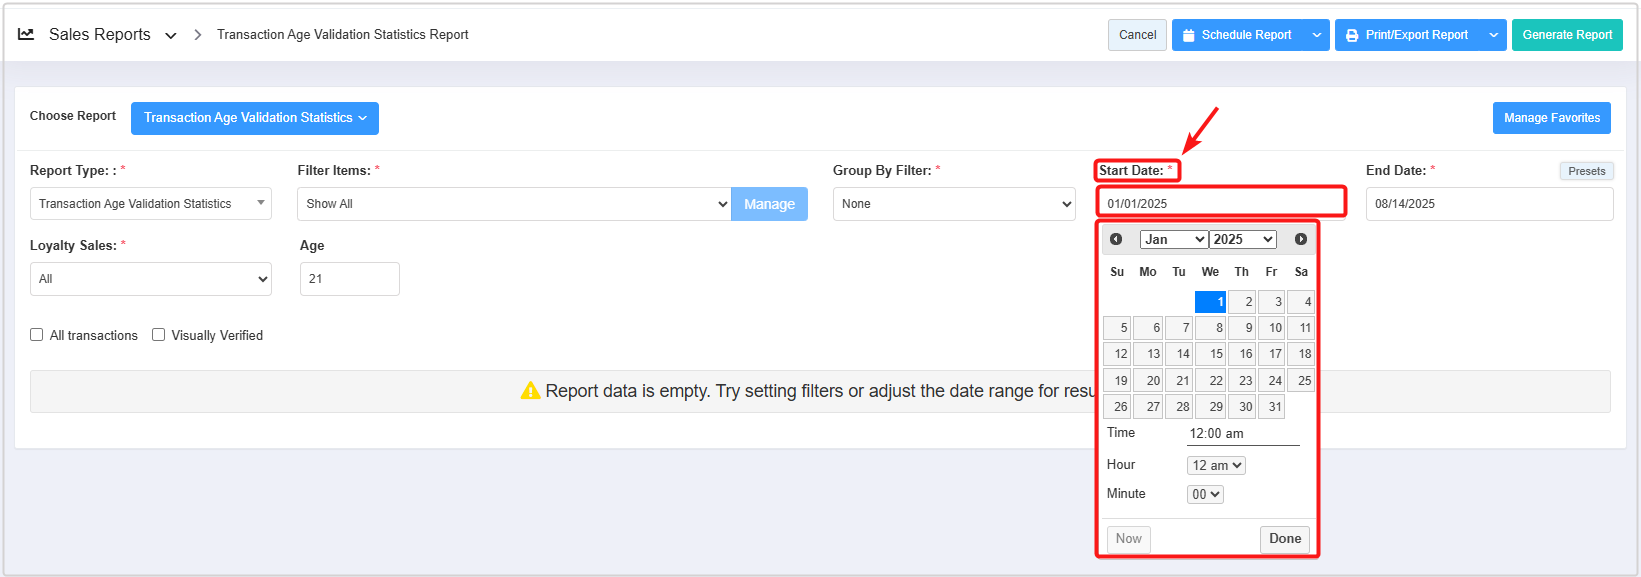
Task: Open the calendar month dropdown
Action: (x=1173, y=239)
